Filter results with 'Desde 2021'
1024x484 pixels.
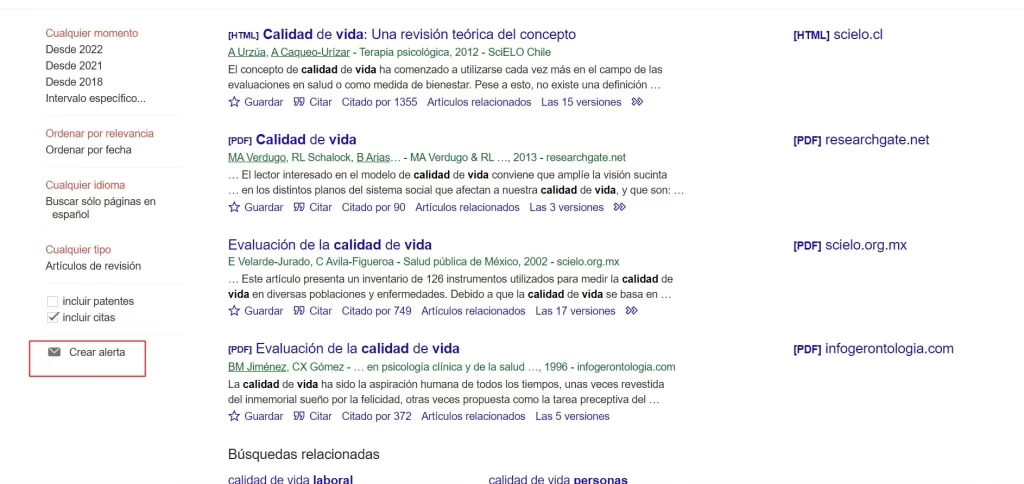(74, 66)
